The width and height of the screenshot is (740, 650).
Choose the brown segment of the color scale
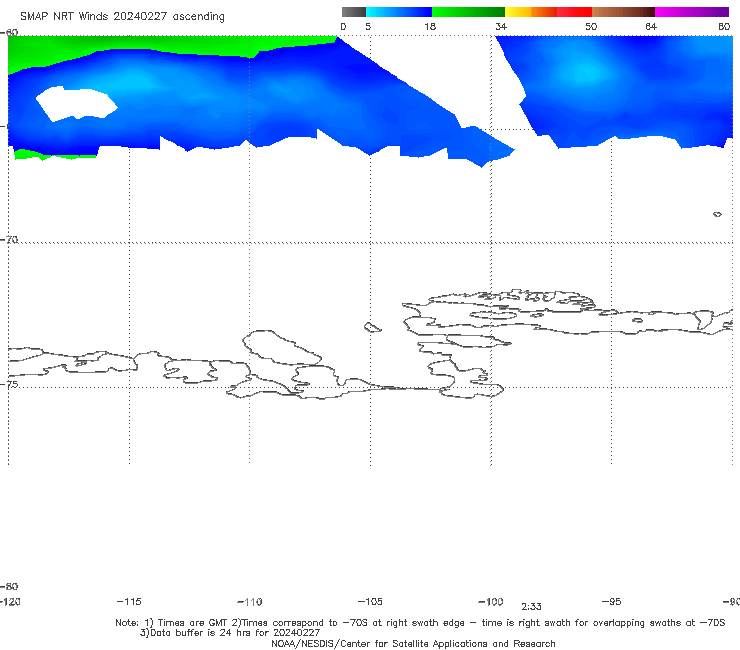623,12
